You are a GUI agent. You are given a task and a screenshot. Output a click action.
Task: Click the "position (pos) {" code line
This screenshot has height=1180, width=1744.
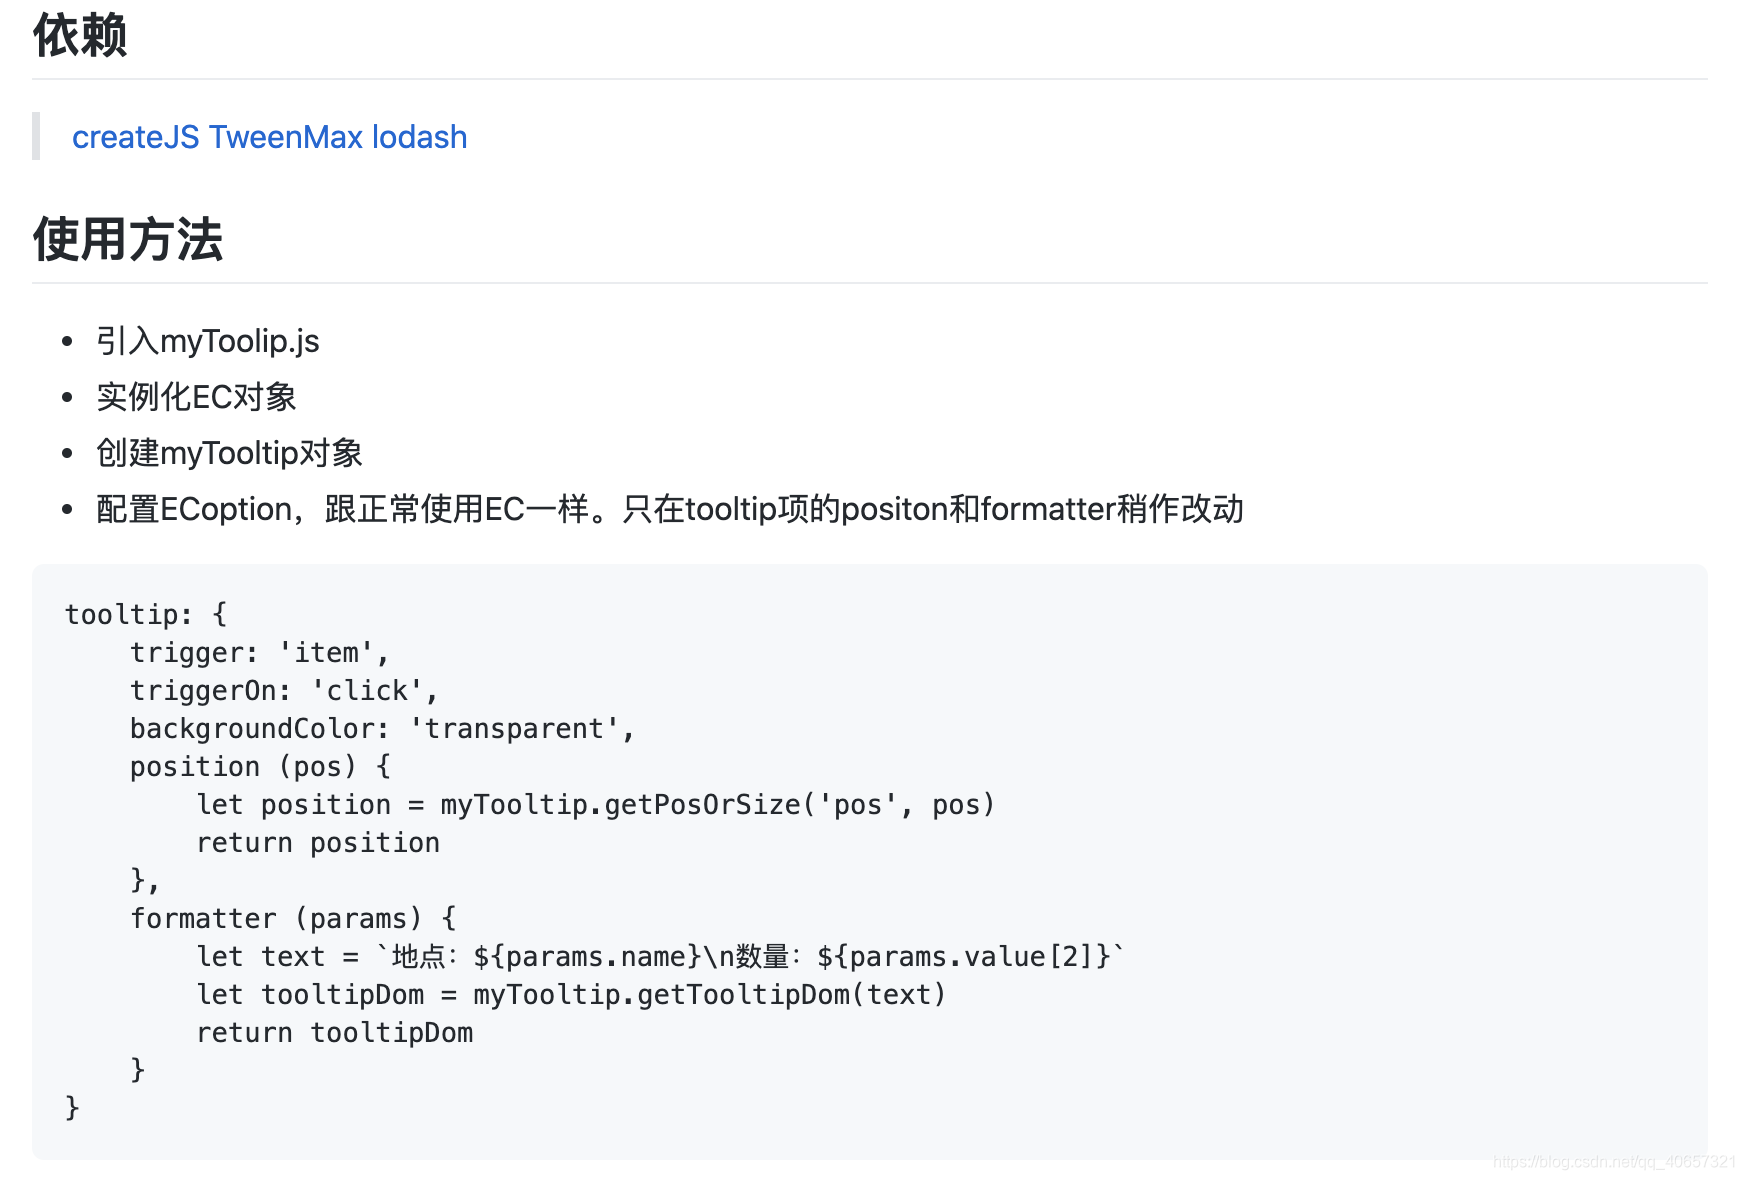[x=260, y=766]
